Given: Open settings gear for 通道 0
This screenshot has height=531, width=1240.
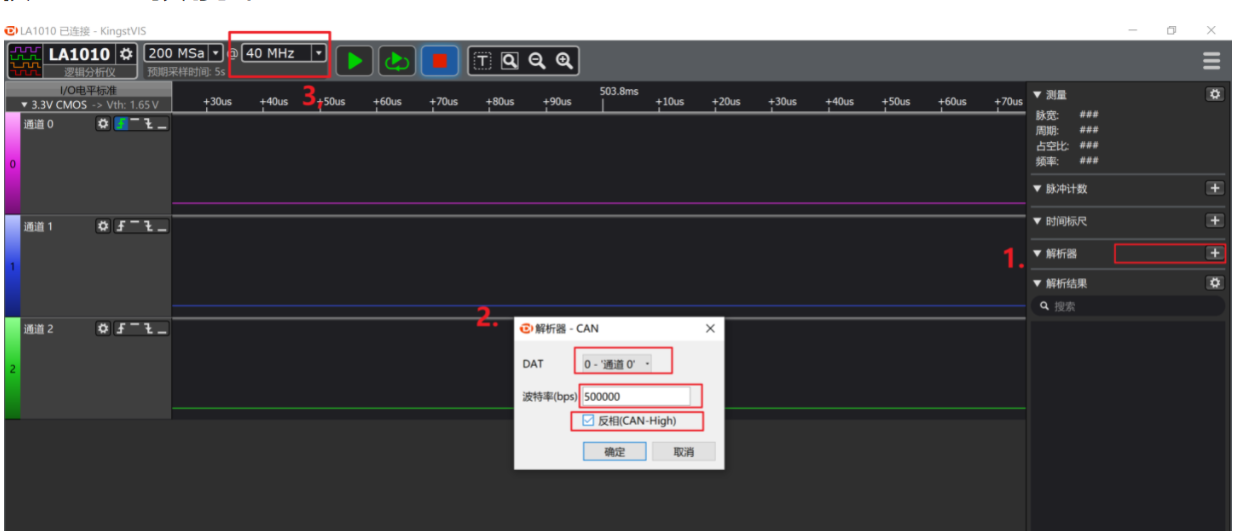Looking at the screenshot, I should pos(103,124).
